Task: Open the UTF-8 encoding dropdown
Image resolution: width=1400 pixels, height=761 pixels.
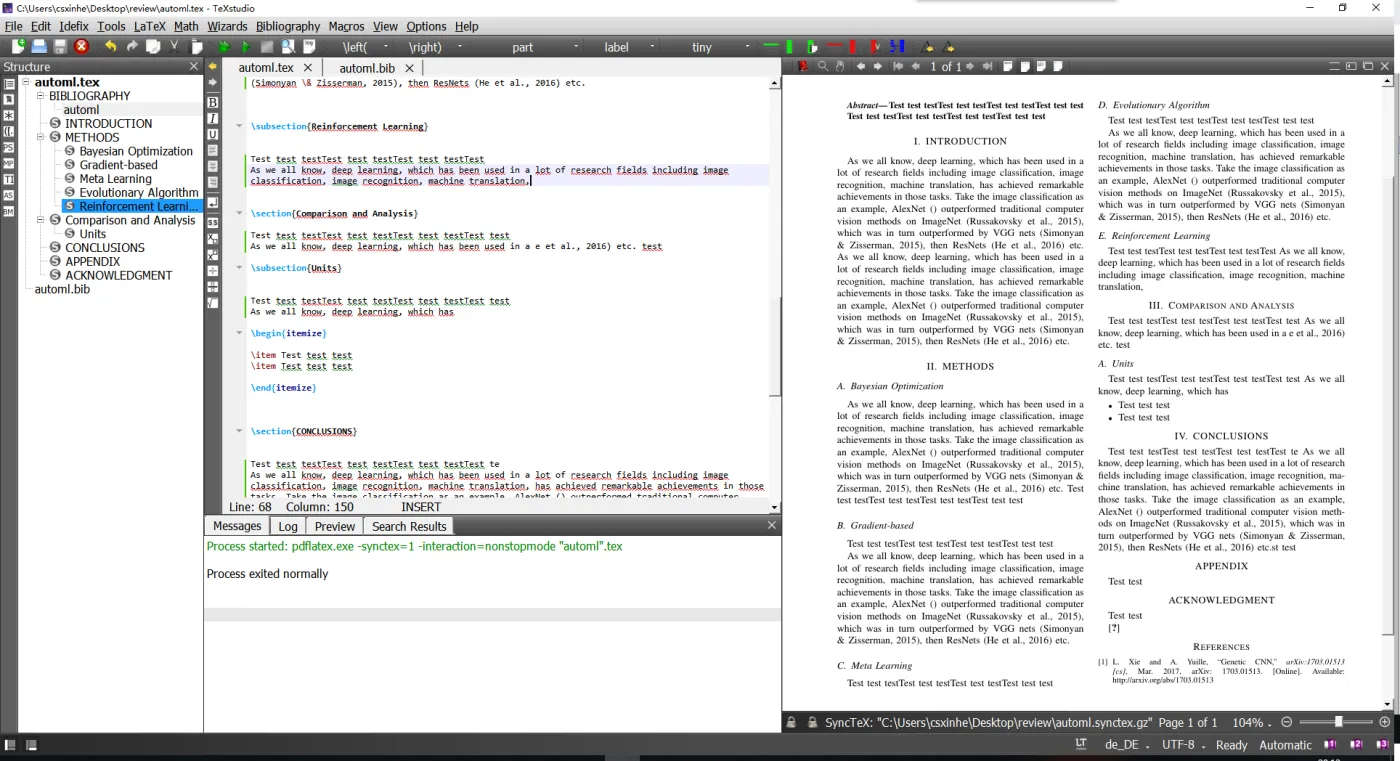Action: pos(1183,745)
